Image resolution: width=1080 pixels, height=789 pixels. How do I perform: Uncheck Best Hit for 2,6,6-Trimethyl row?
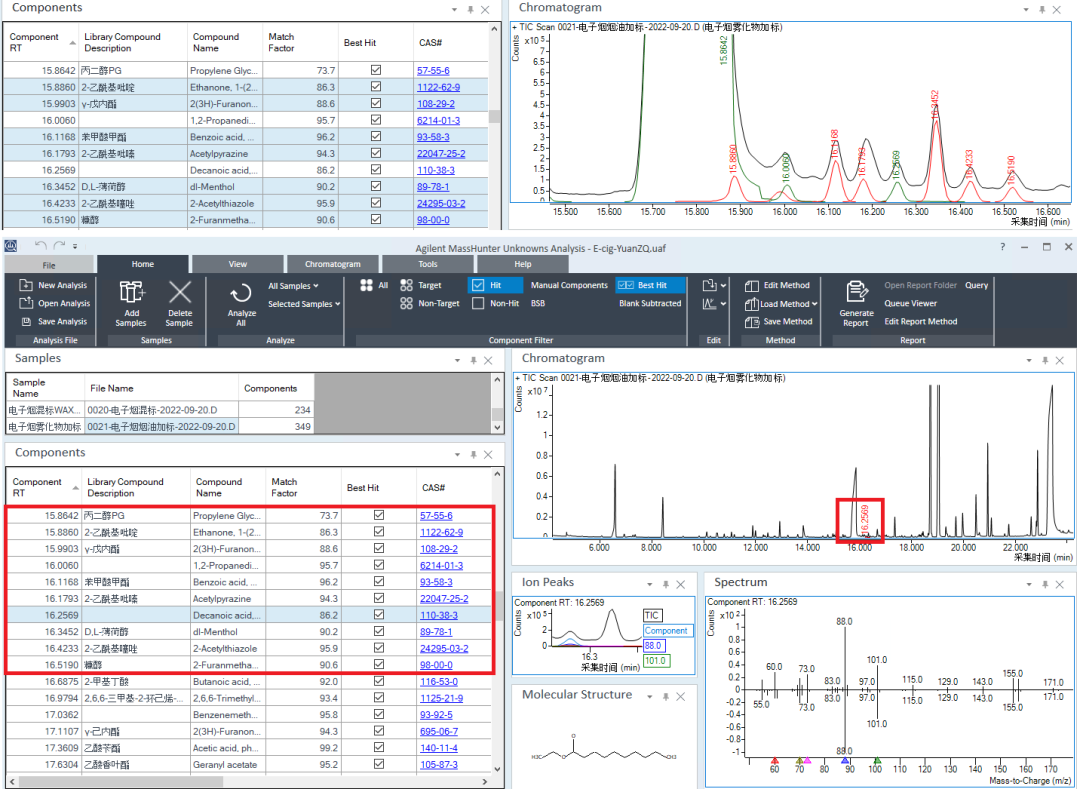pyautogui.click(x=379, y=697)
